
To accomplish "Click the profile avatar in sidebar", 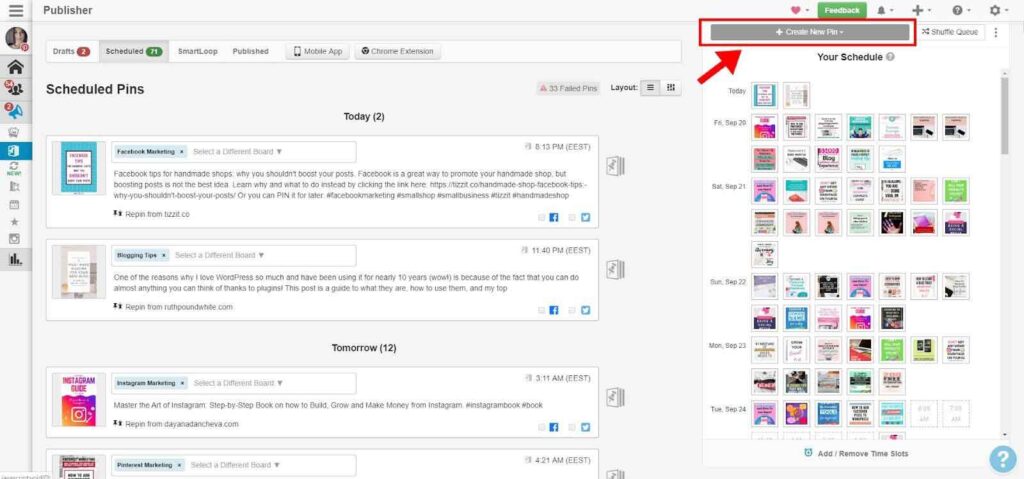I will [16, 39].
